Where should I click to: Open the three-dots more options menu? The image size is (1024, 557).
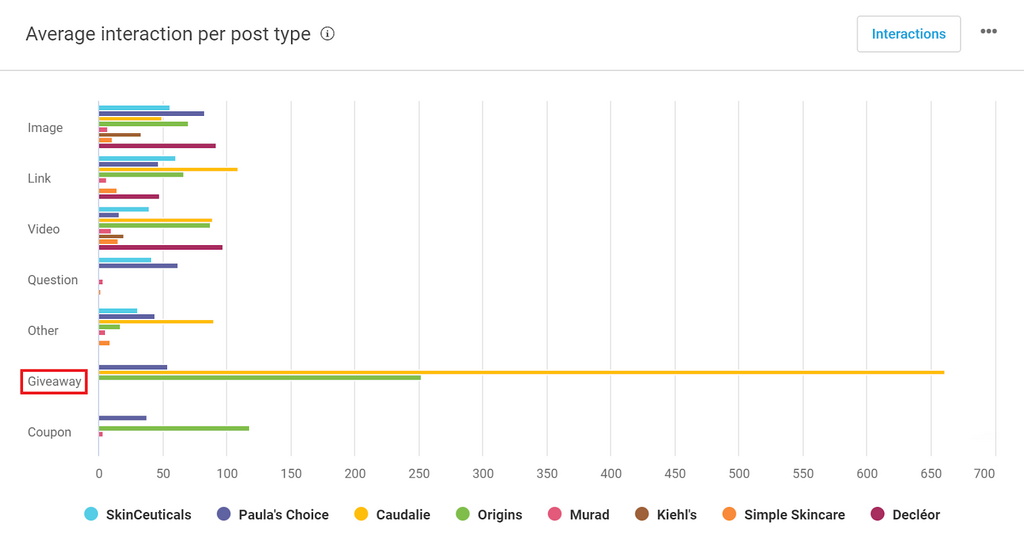pyautogui.click(x=988, y=32)
